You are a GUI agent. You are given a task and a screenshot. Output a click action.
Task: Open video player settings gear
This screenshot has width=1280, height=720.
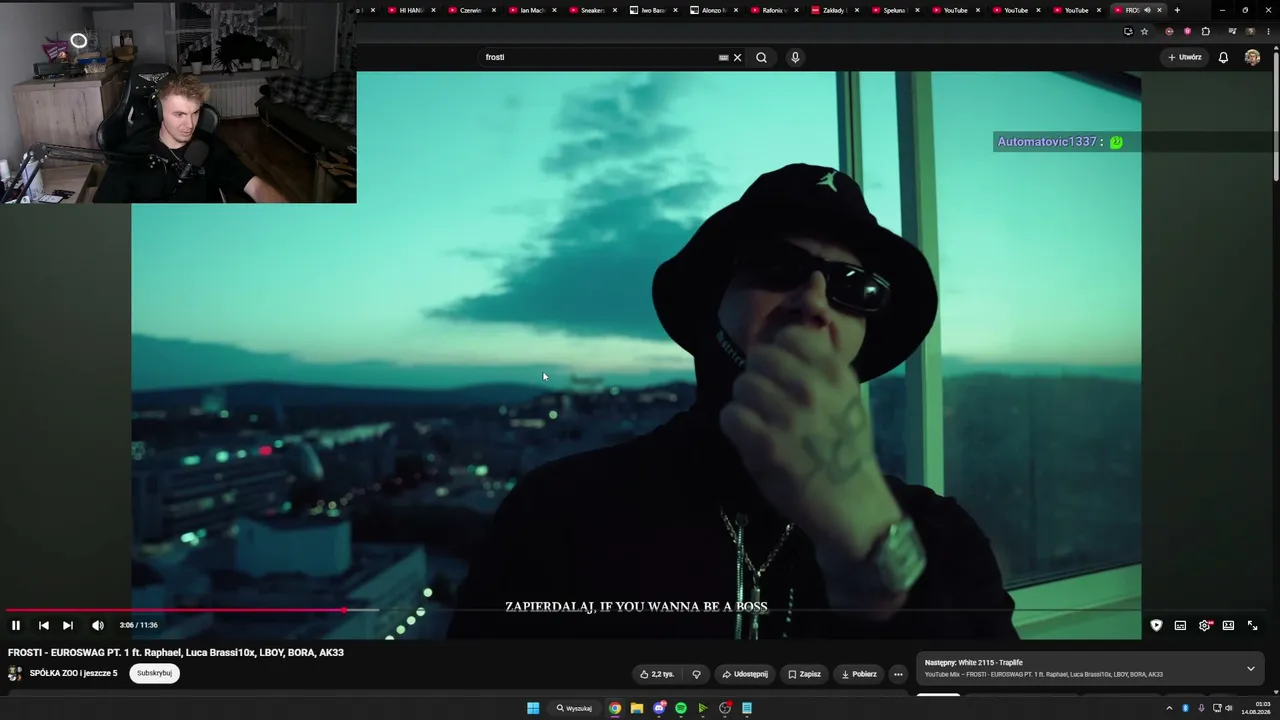pyautogui.click(x=1205, y=625)
